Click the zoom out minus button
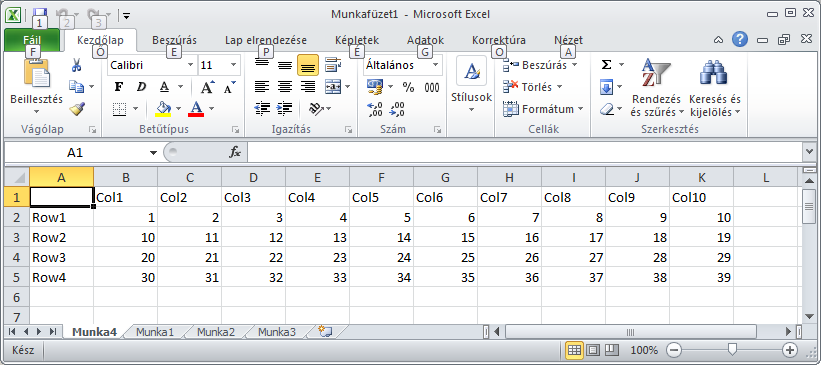Viewport: 821px width, 365px height. pyautogui.click(x=675, y=350)
